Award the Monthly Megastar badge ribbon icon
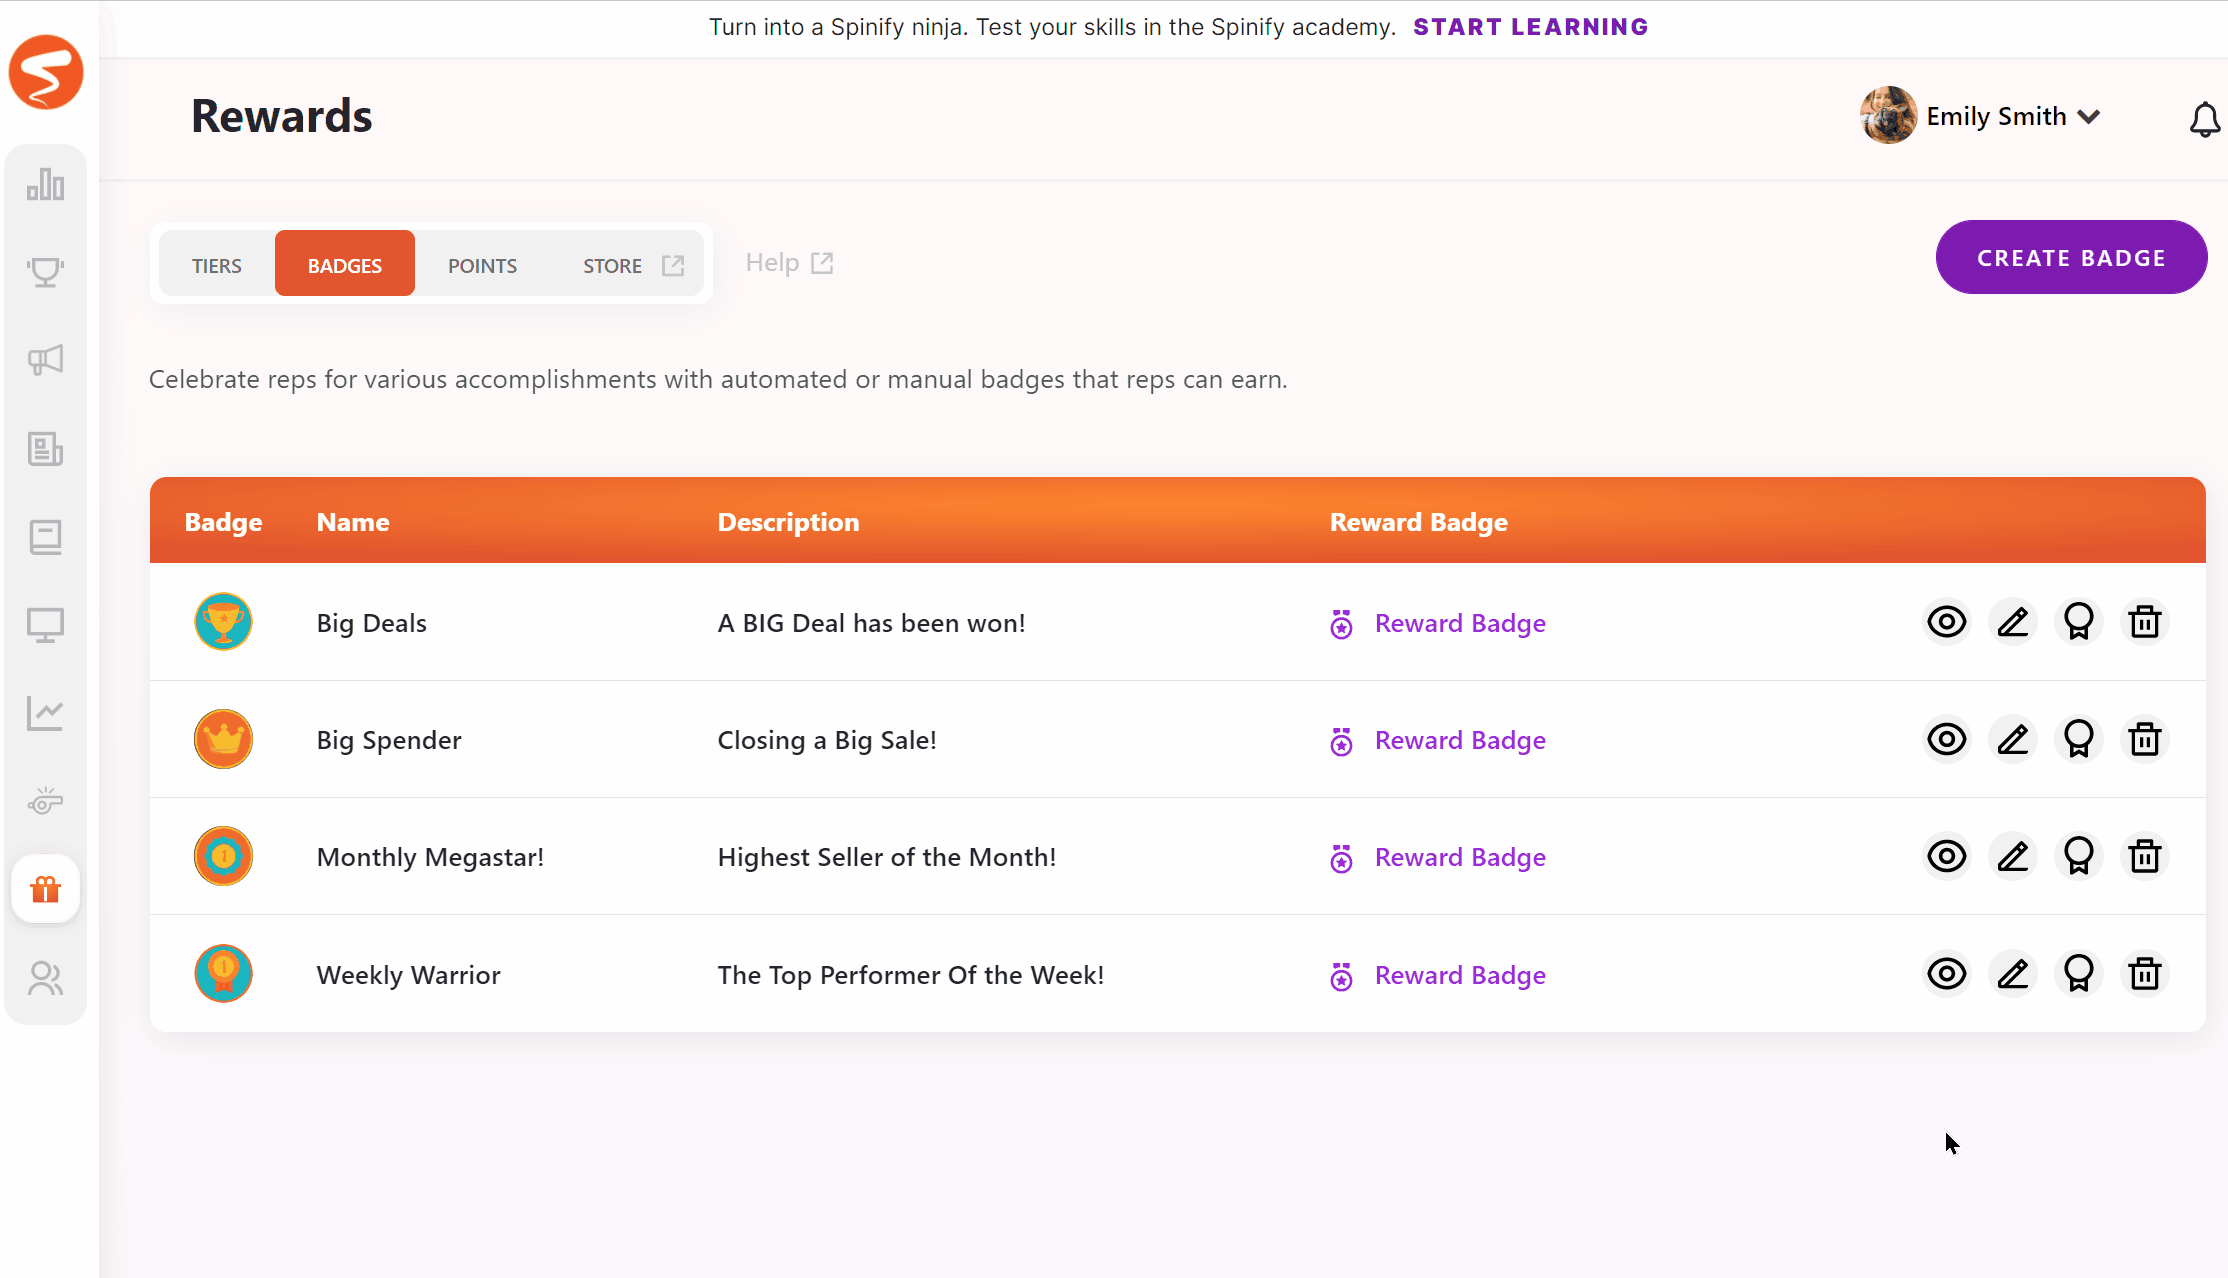Viewport: 2228px width, 1278px height. [2078, 857]
